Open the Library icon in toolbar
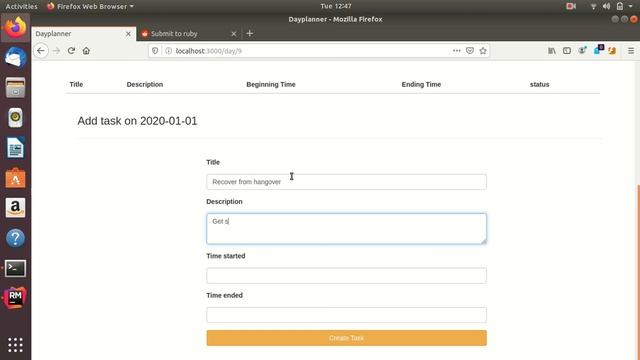Viewport: 640px width, 360px height. pos(552,51)
